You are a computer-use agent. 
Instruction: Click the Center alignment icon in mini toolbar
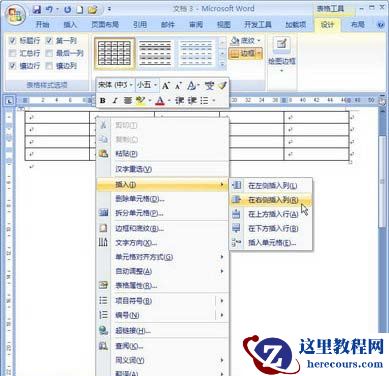point(128,100)
